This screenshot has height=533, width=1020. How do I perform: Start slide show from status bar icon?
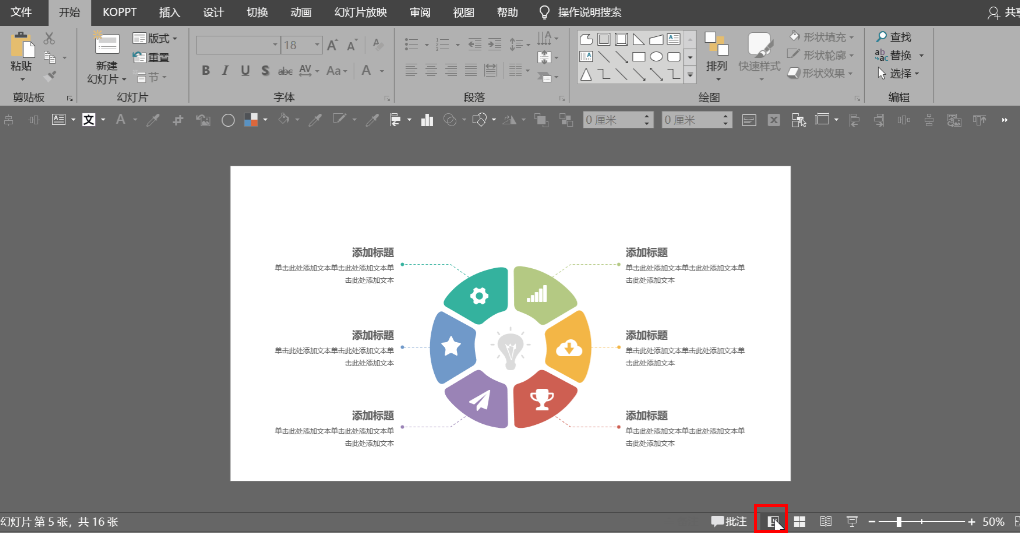[x=852, y=522]
